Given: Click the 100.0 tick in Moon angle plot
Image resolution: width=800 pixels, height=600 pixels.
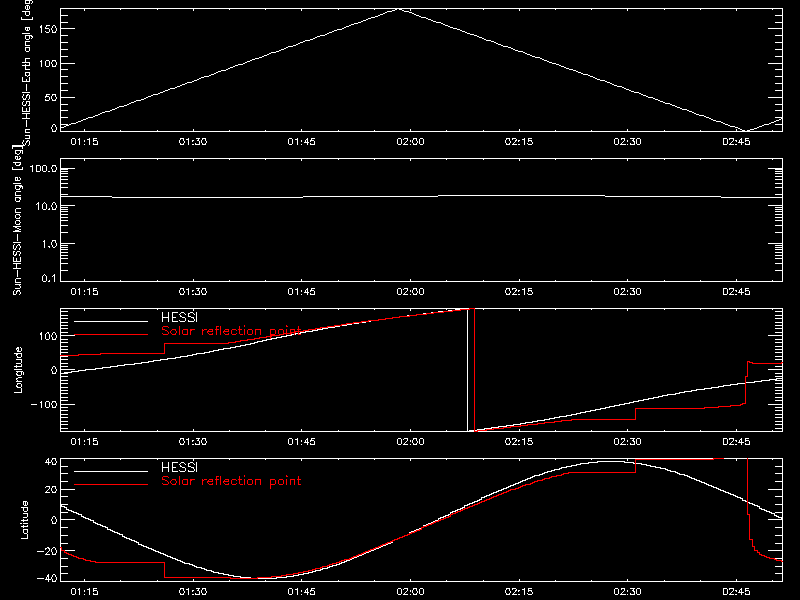Looking at the screenshot, I should coord(43,169).
